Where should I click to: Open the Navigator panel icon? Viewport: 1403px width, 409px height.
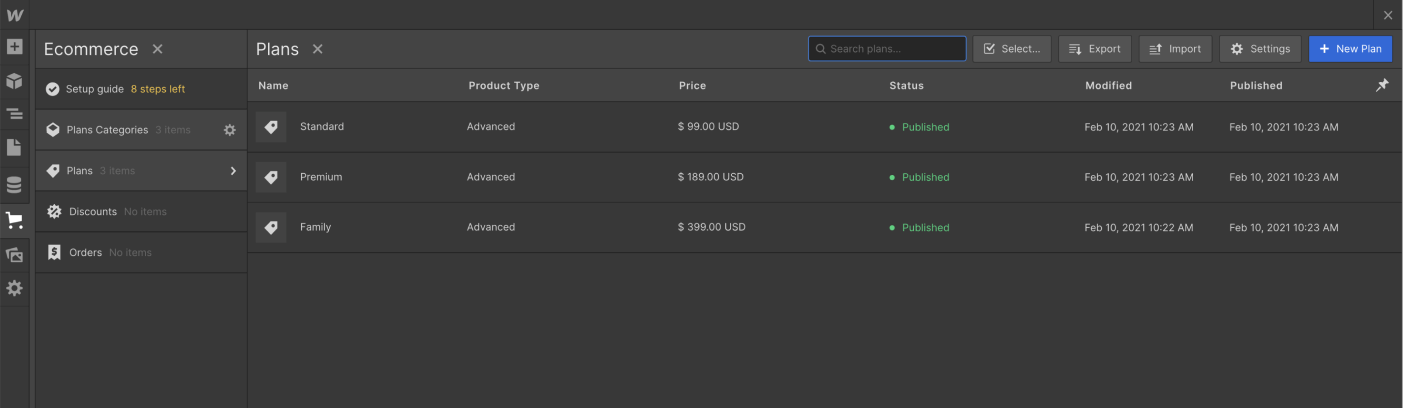click(14, 115)
